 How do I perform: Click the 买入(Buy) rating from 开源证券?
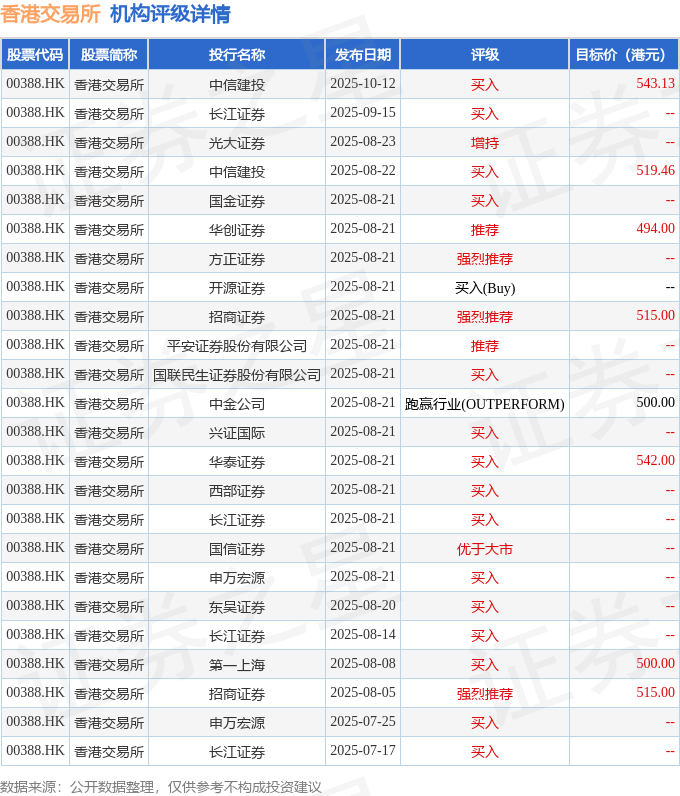[x=485, y=288]
